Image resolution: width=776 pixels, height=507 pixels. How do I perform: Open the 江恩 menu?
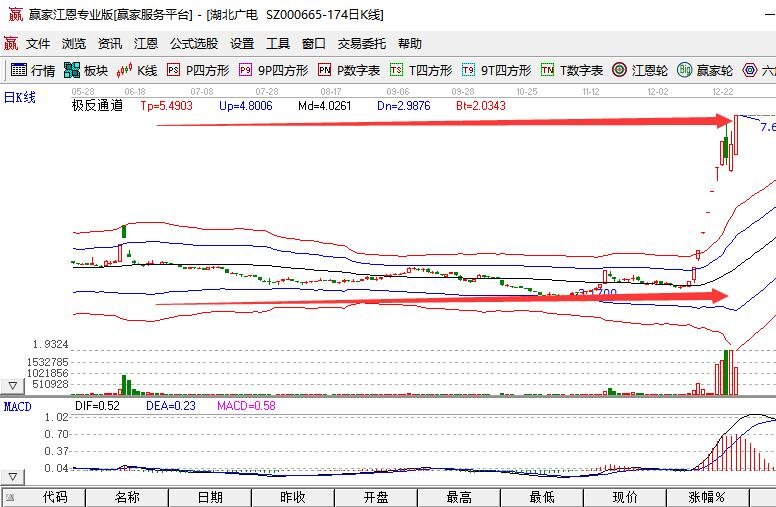click(x=146, y=44)
